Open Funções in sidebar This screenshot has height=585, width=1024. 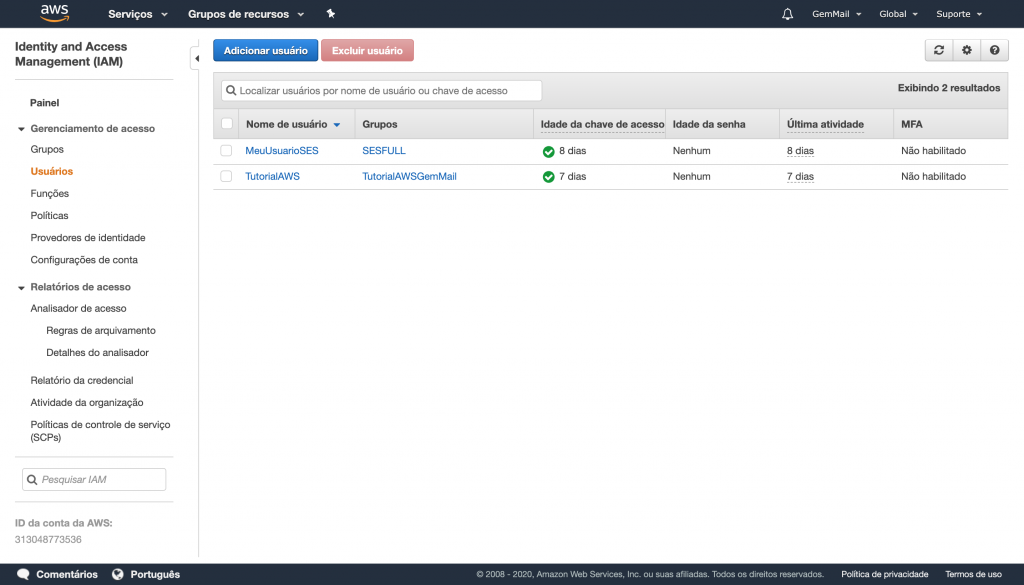50,193
